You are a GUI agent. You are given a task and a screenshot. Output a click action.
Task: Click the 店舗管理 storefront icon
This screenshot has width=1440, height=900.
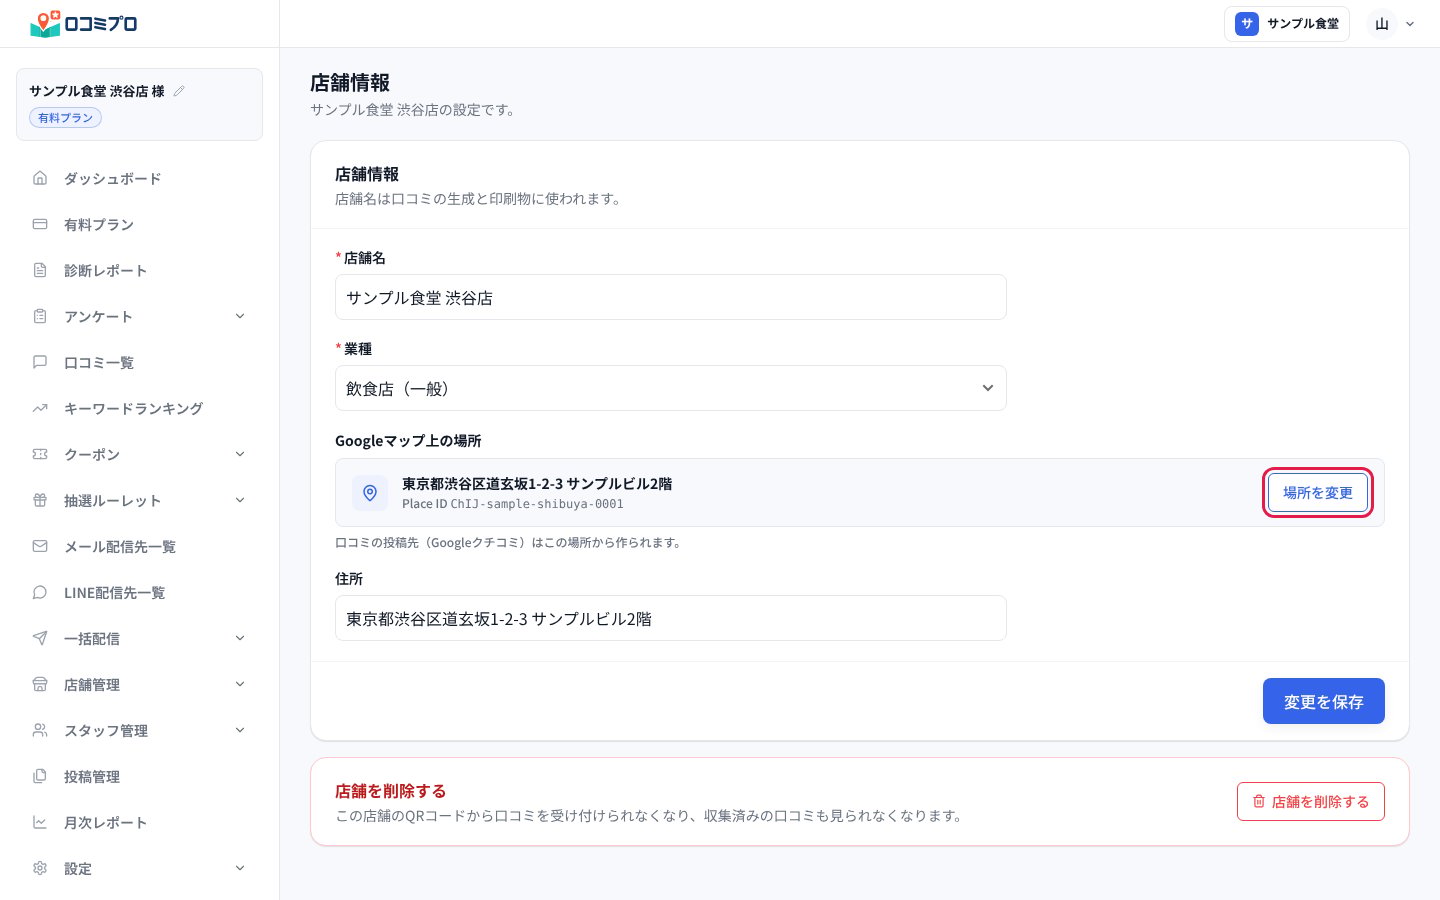(40, 684)
